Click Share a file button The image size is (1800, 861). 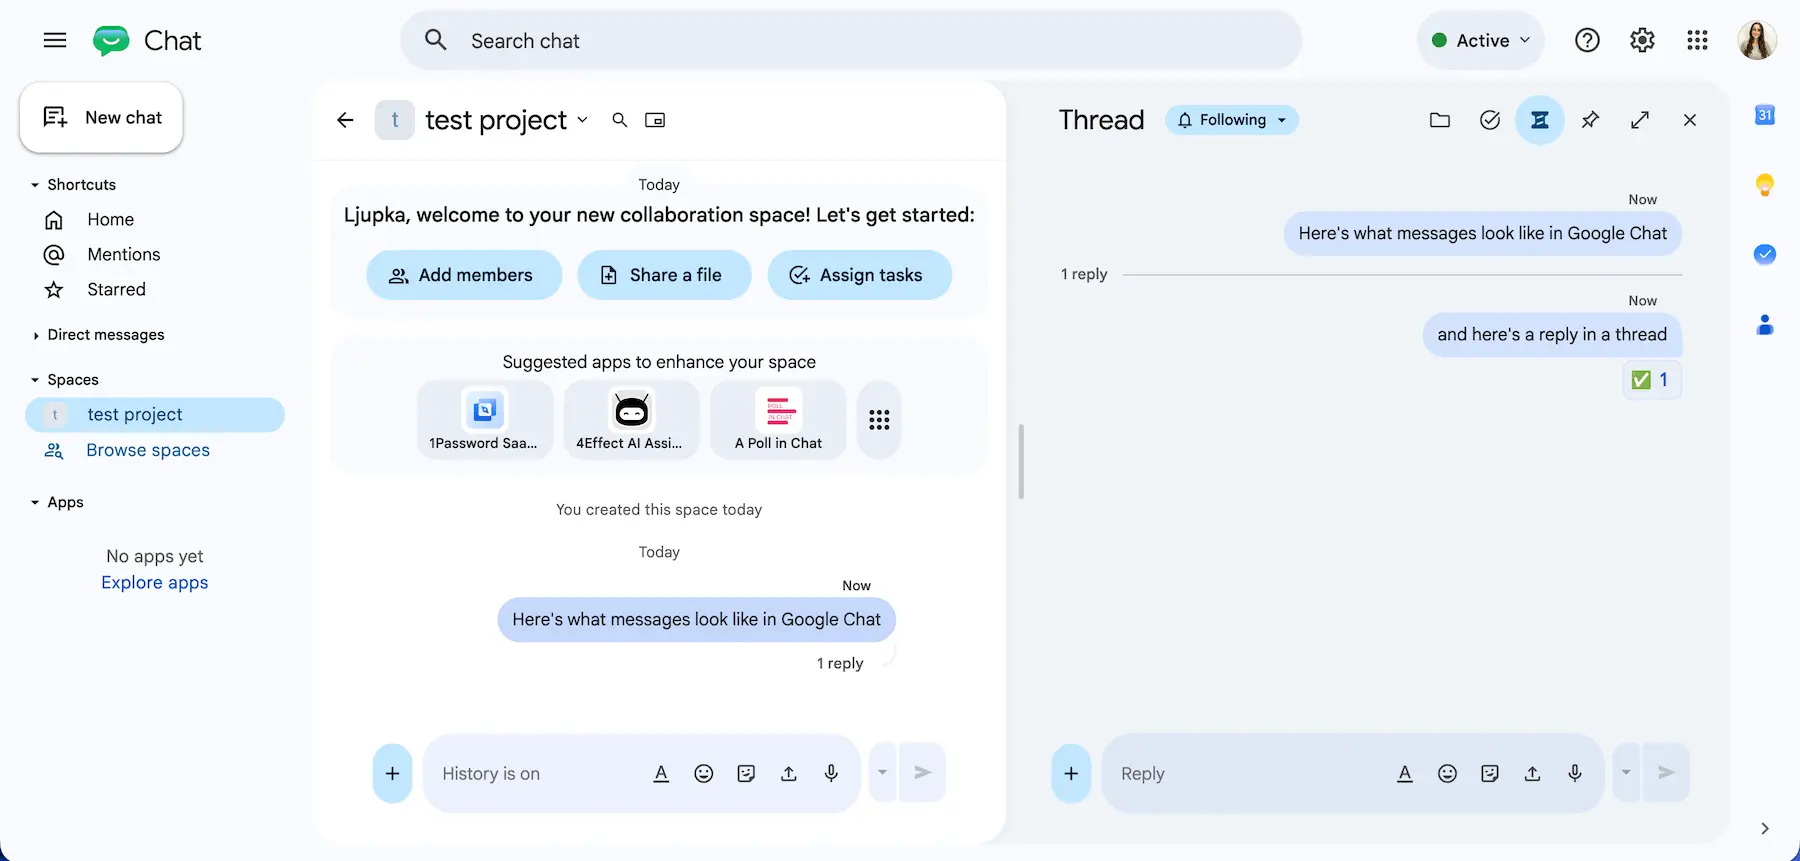[664, 275]
